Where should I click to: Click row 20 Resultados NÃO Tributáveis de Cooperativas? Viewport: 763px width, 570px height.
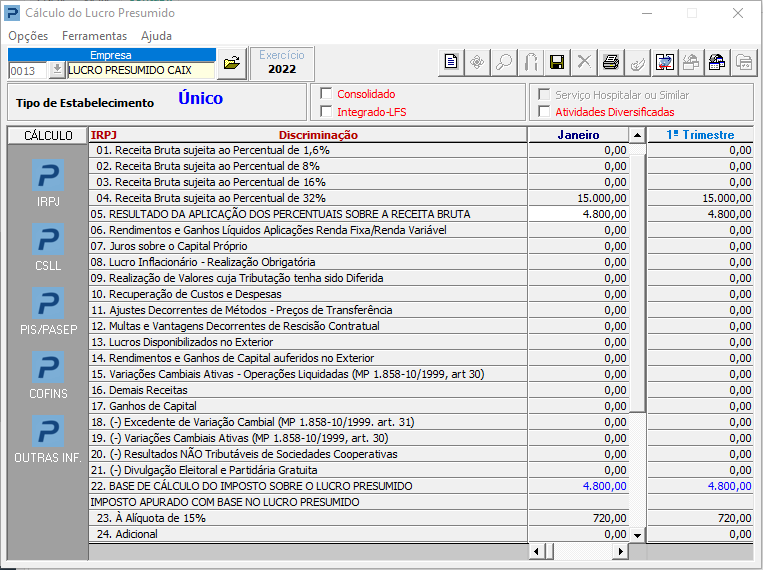tap(308, 454)
